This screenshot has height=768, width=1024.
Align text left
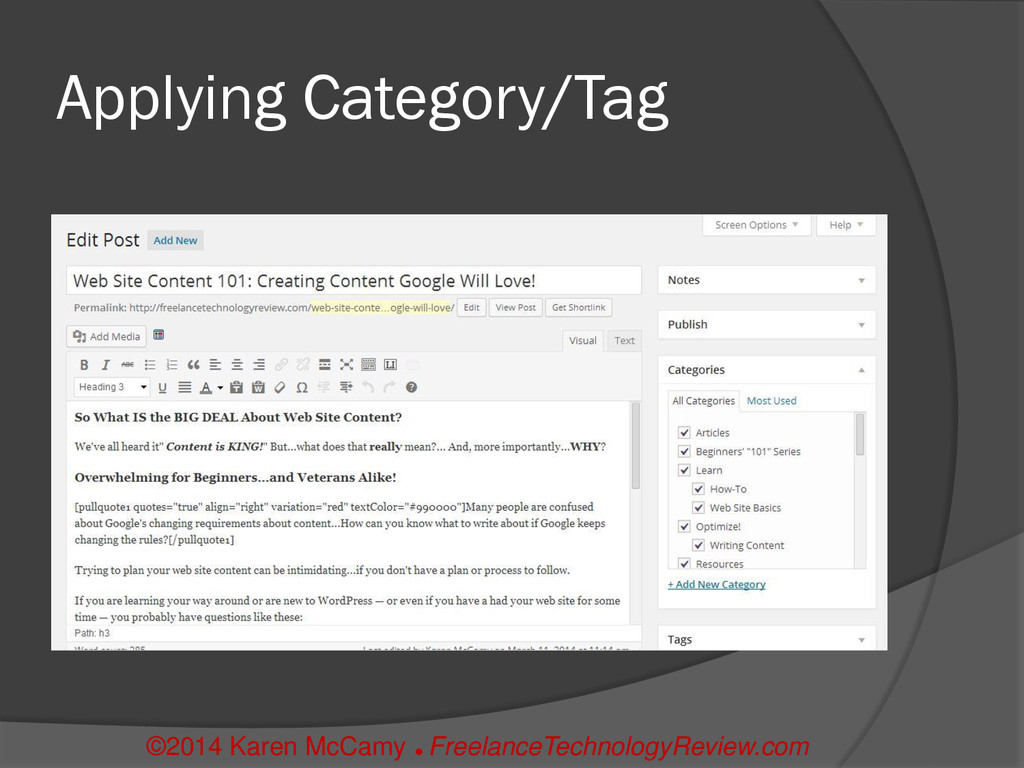pos(215,364)
